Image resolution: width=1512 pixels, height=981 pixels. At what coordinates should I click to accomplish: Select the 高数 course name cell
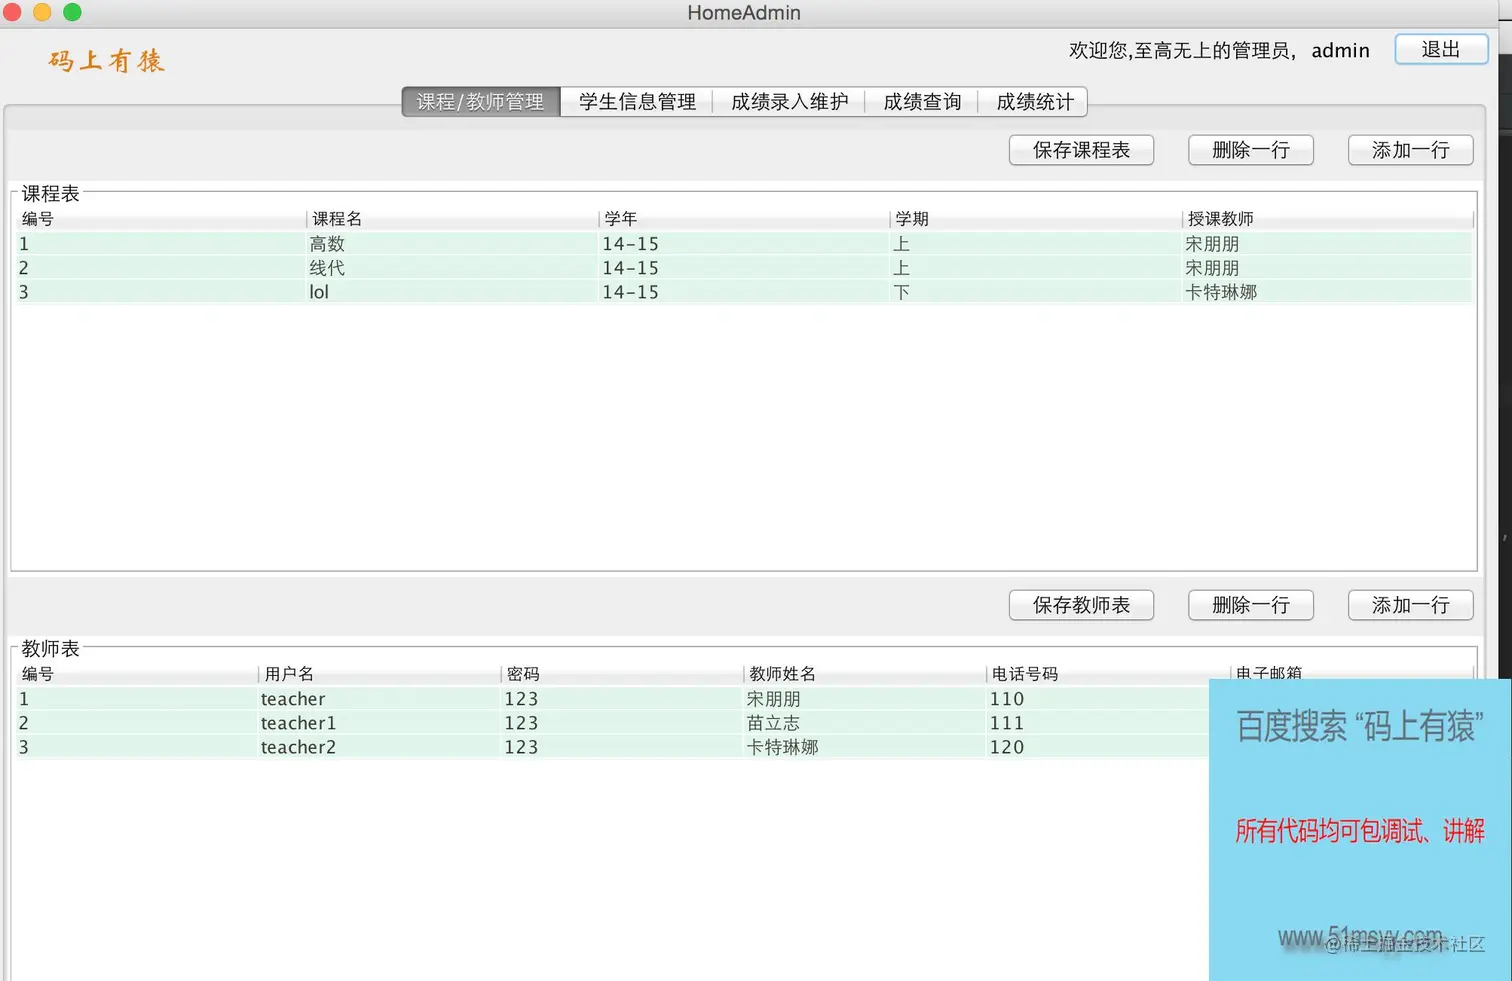(x=452, y=244)
